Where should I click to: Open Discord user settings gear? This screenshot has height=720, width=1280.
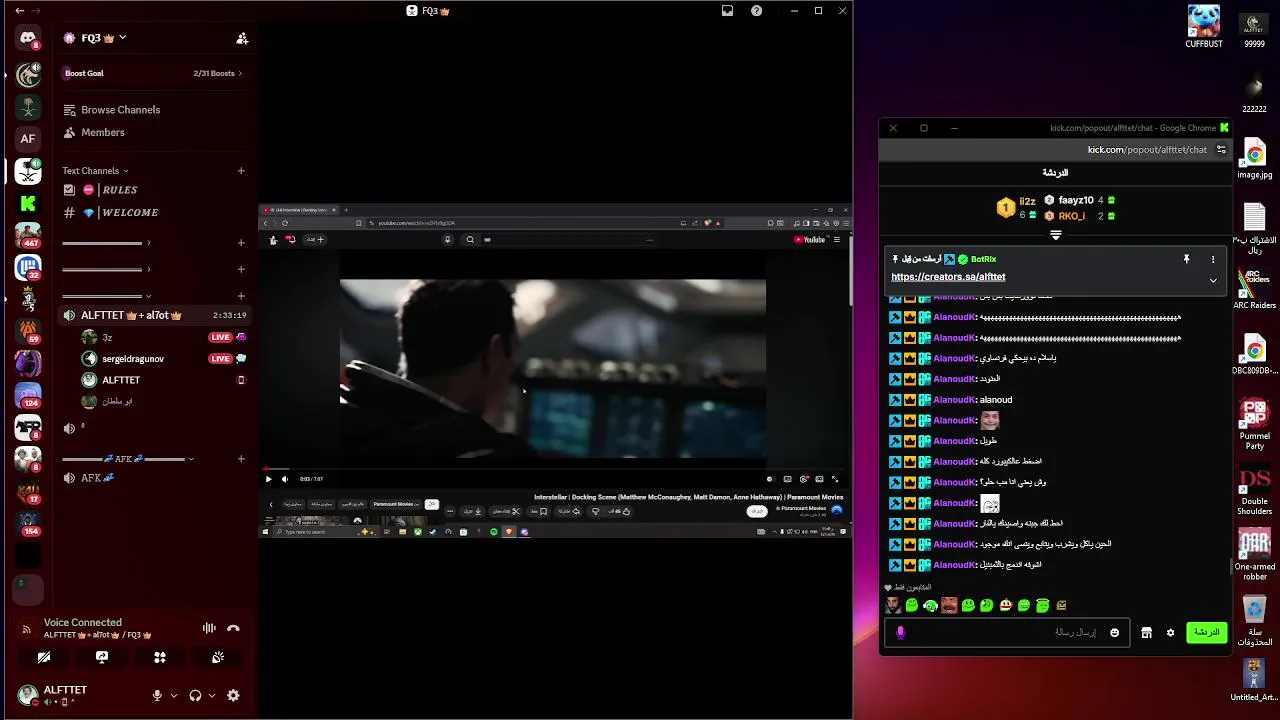[x=233, y=695]
